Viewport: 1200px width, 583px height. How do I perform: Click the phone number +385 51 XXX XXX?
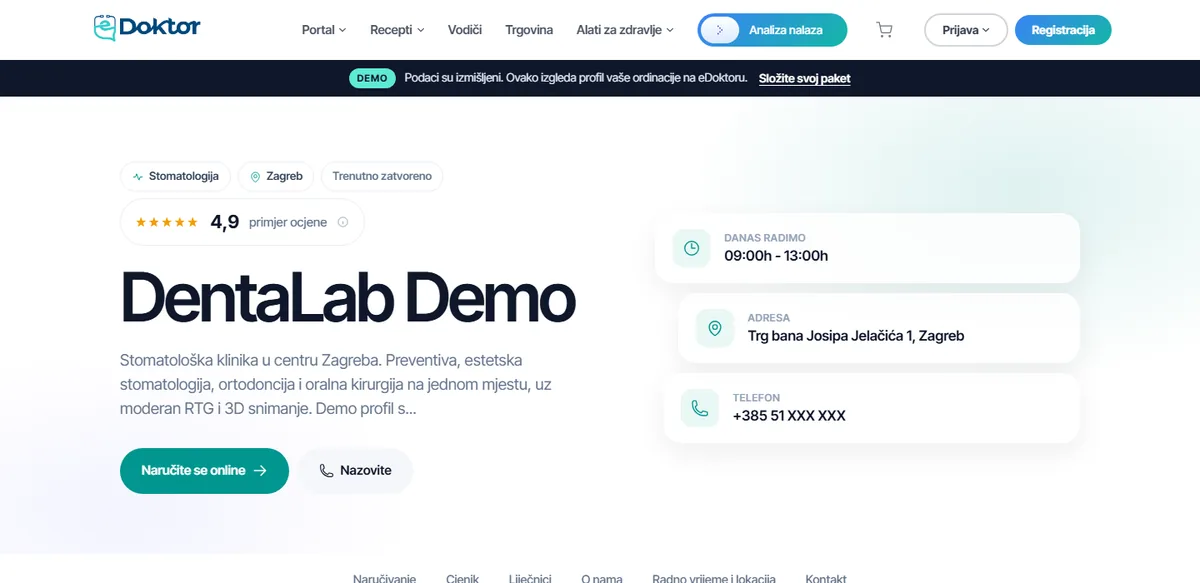[789, 416]
